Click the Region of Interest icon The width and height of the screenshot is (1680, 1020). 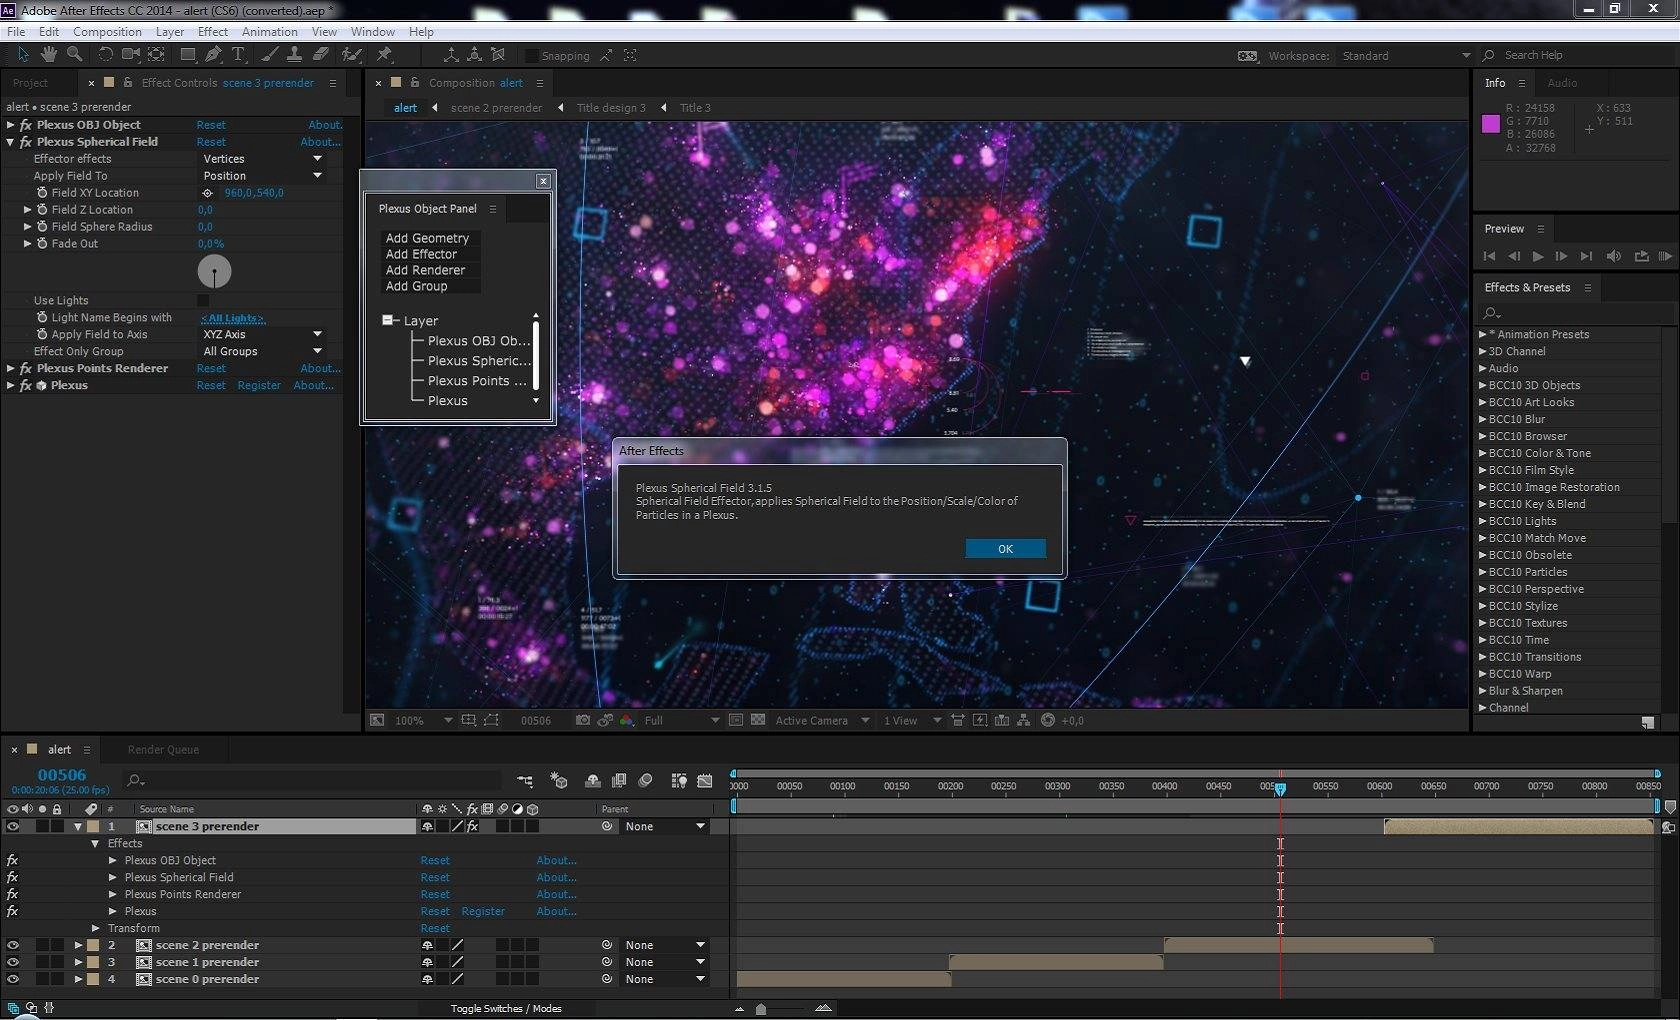point(736,720)
